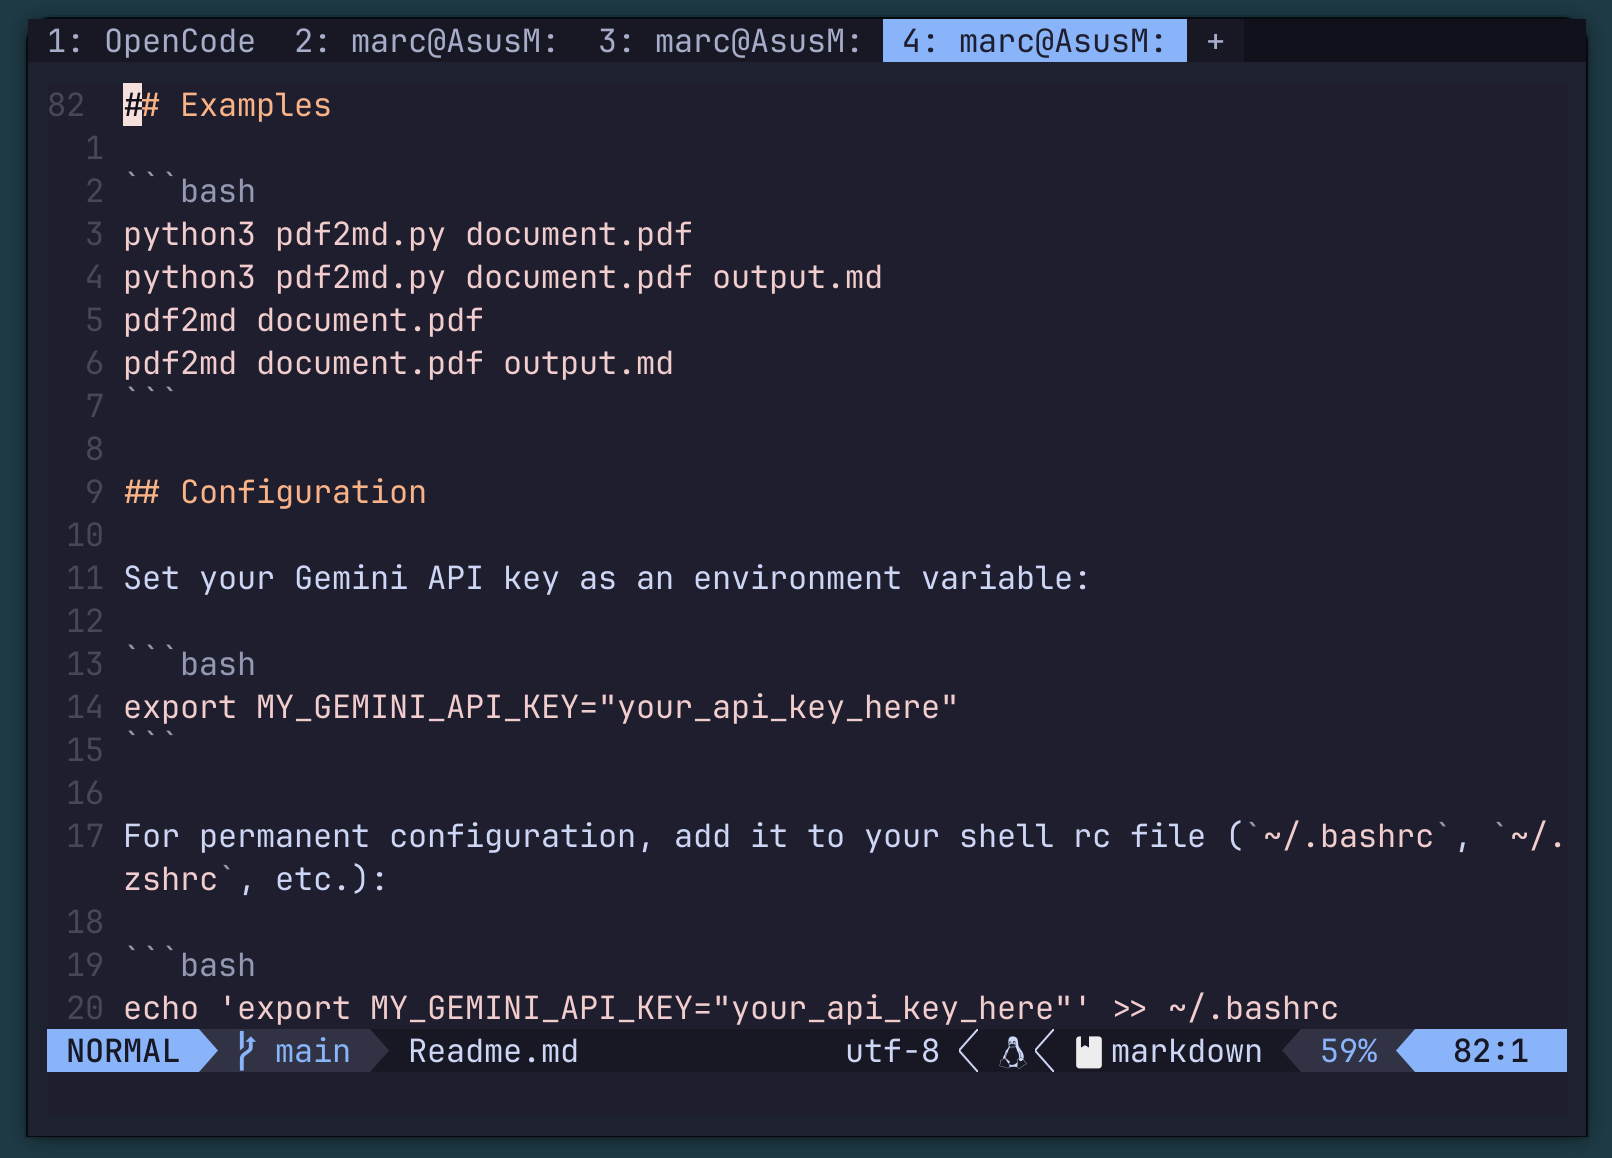
Task: Click the Linux penguin icon in the statusline
Action: tap(1013, 1051)
